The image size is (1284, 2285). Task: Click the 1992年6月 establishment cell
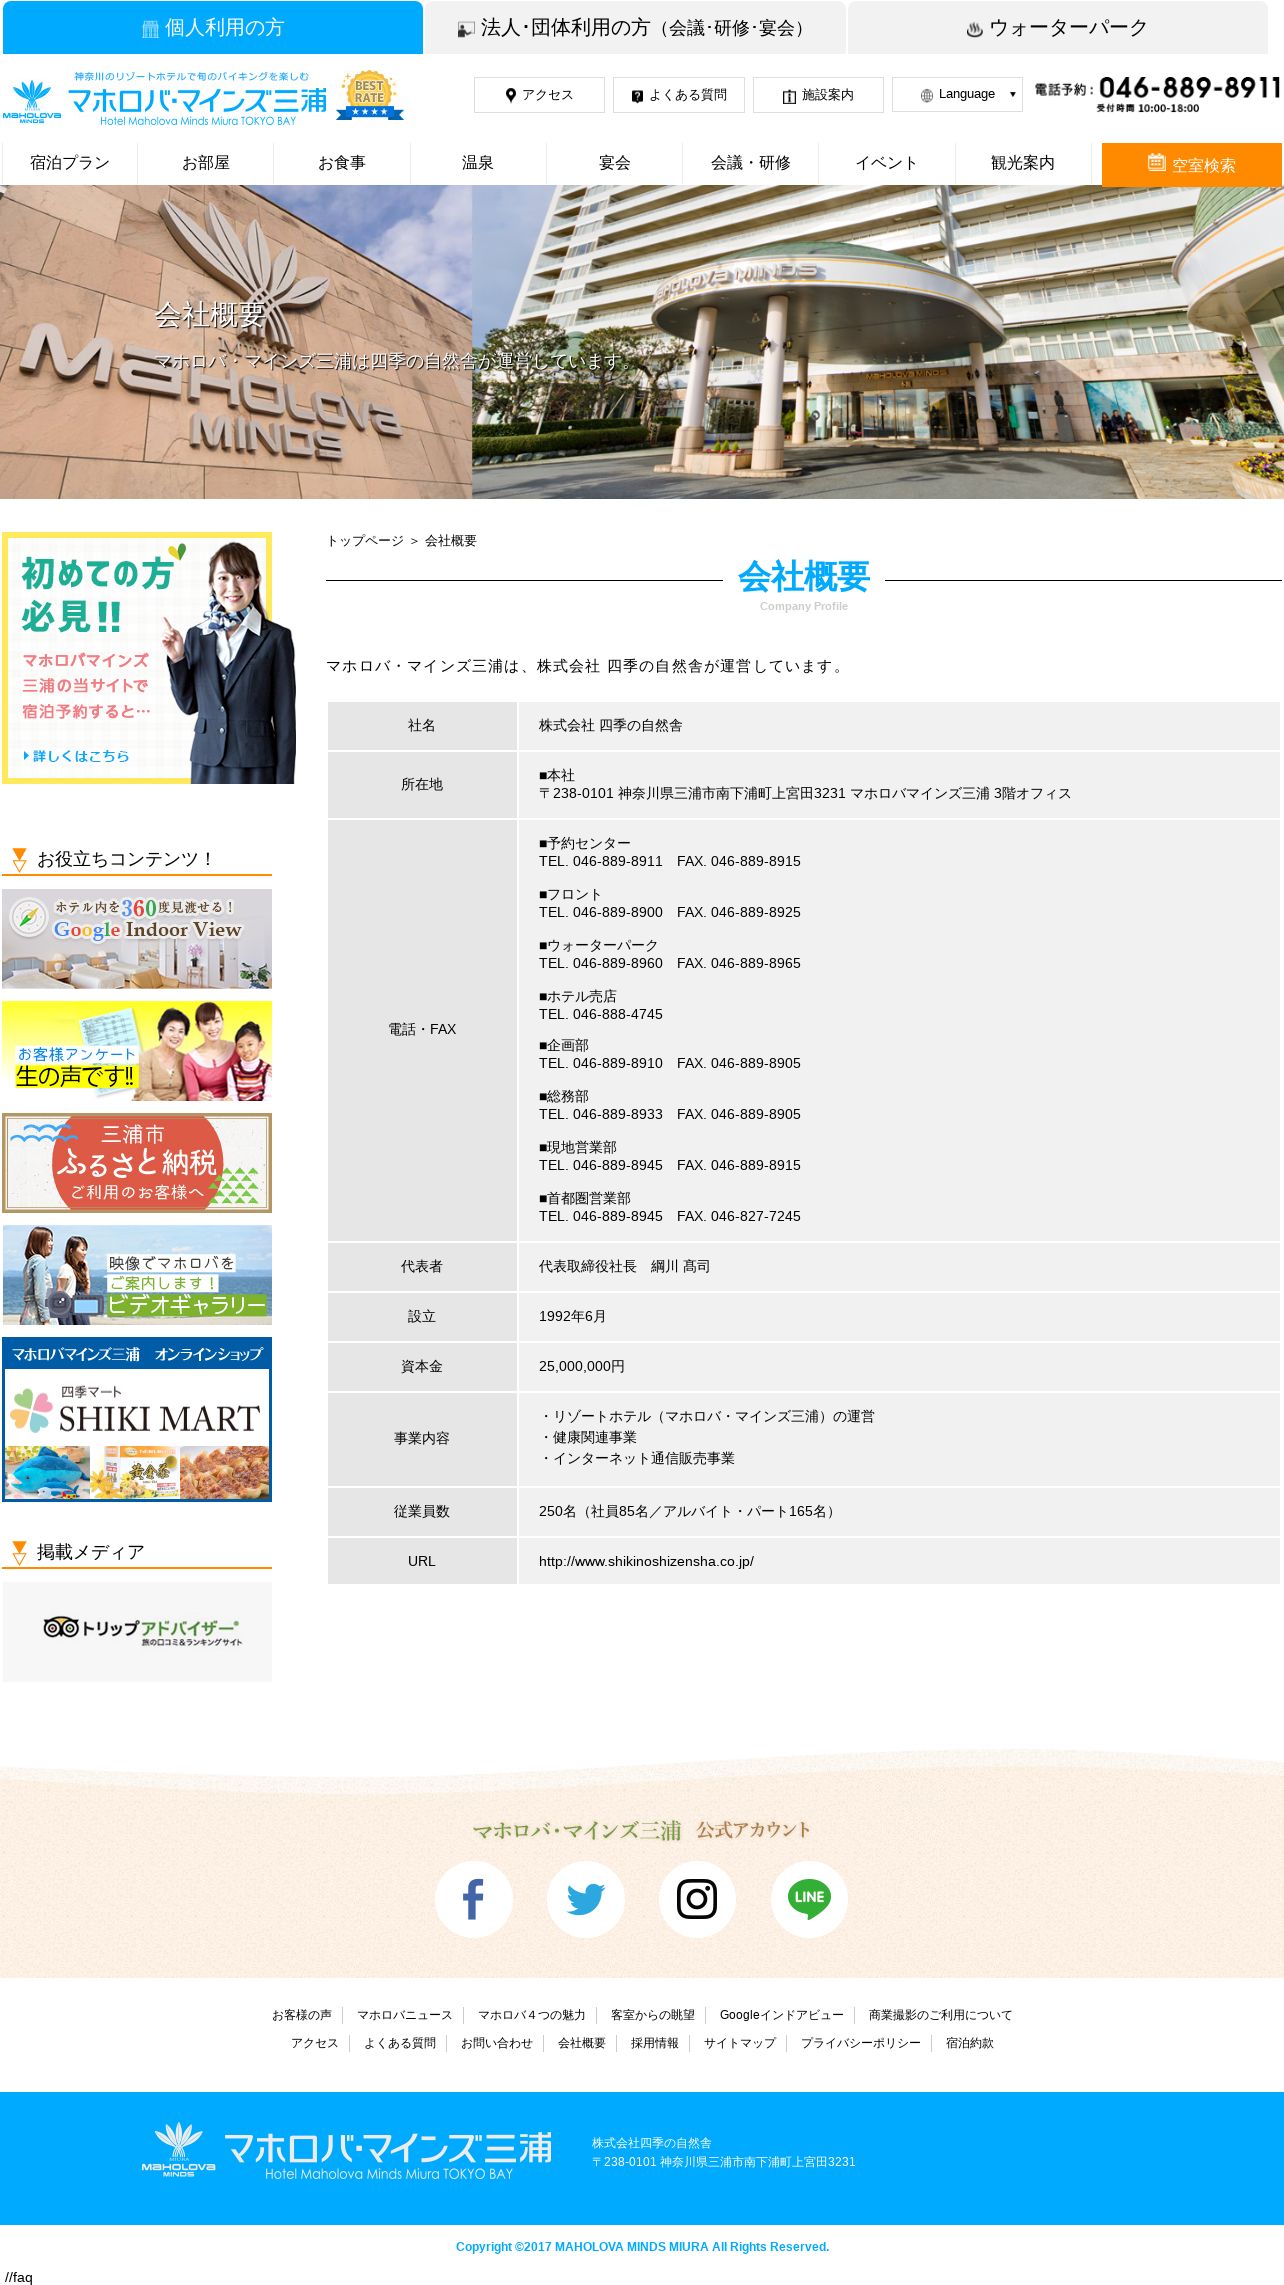899,1316
